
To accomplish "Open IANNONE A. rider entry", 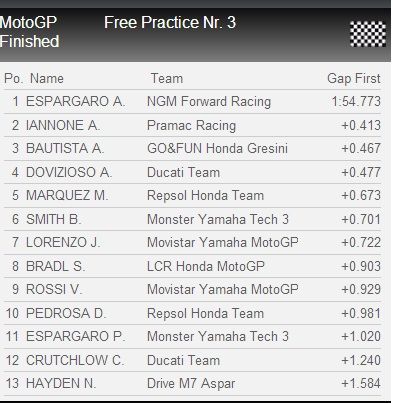I will [x=63, y=125].
